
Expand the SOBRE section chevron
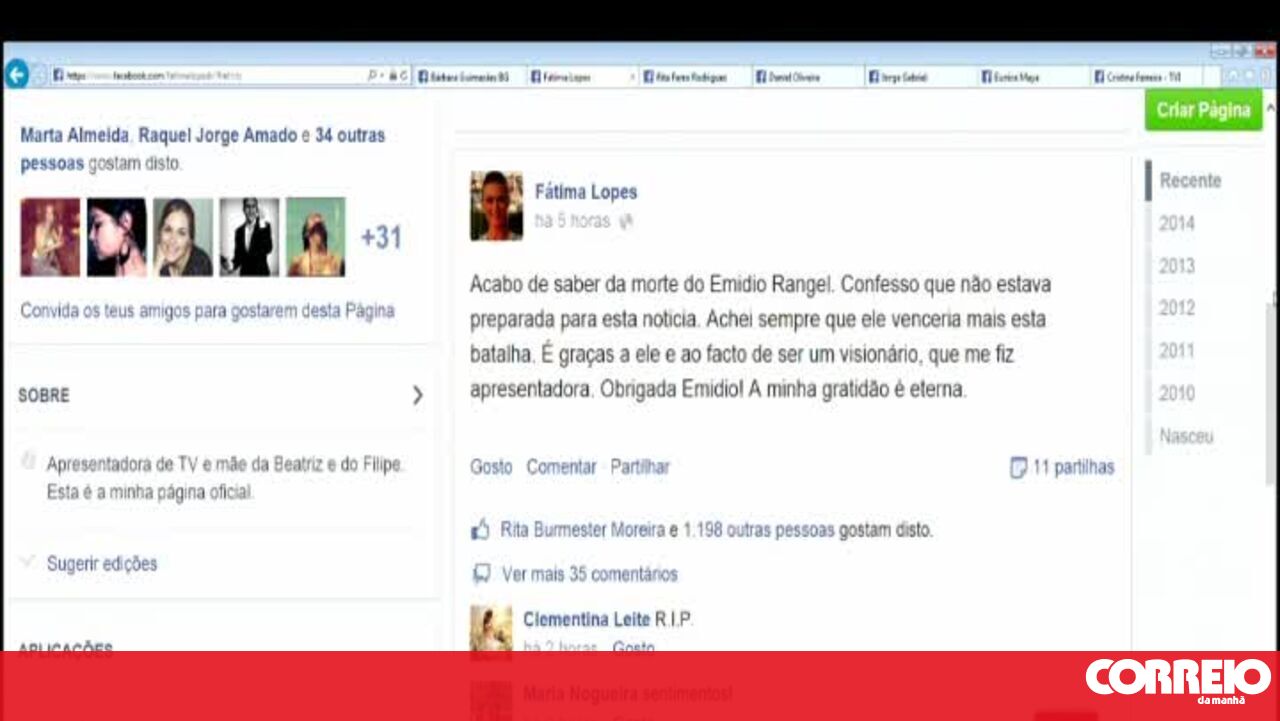pos(417,395)
